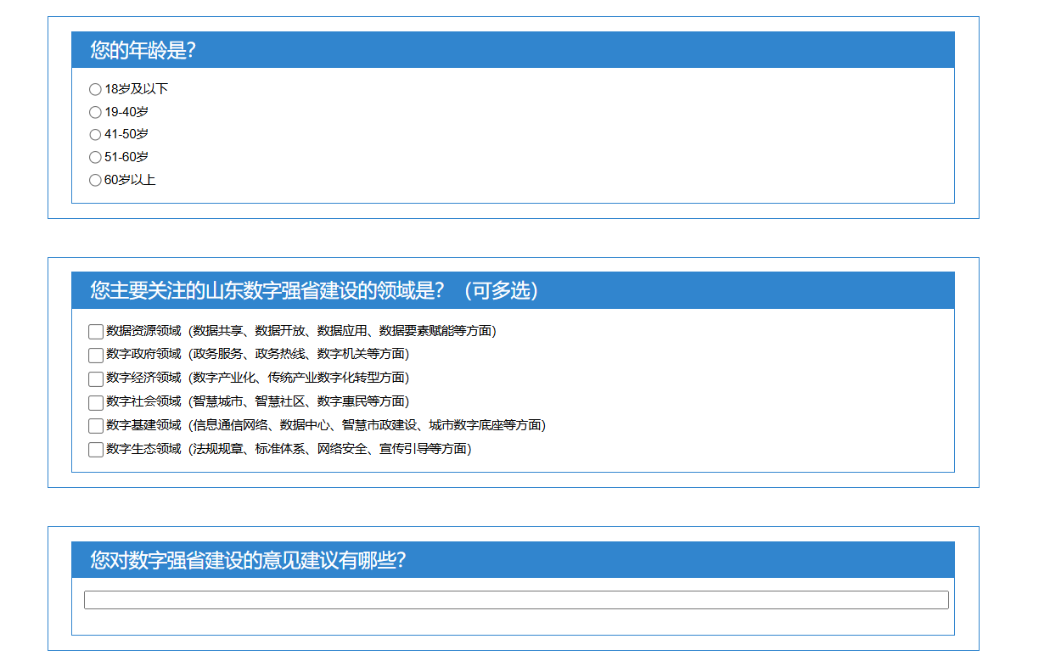
Task: Click the 您的年龄是? question header
Action: (x=142, y=51)
